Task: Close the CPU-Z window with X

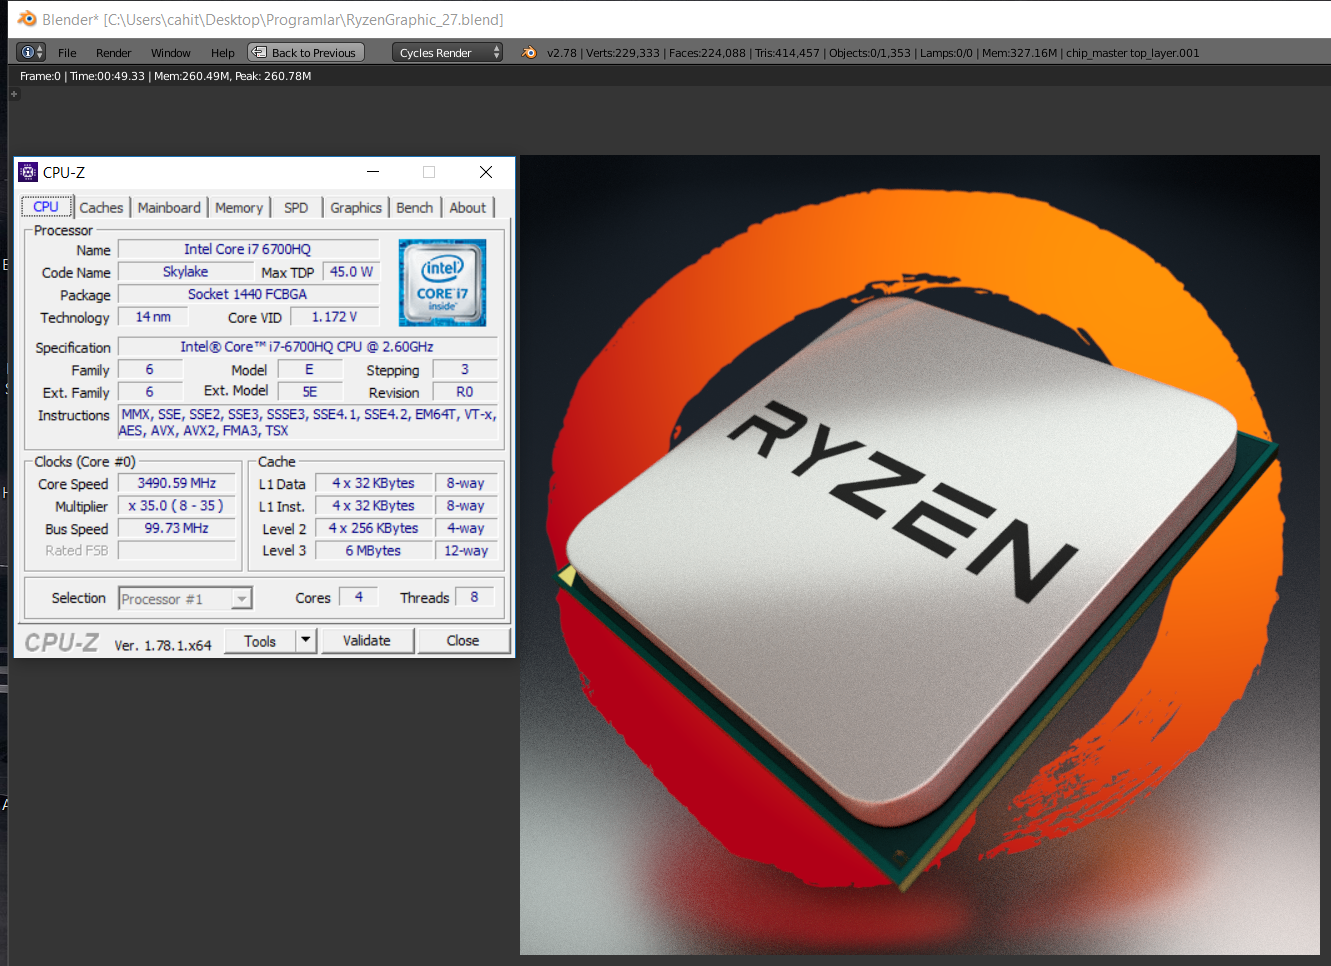Action: pos(486,172)
